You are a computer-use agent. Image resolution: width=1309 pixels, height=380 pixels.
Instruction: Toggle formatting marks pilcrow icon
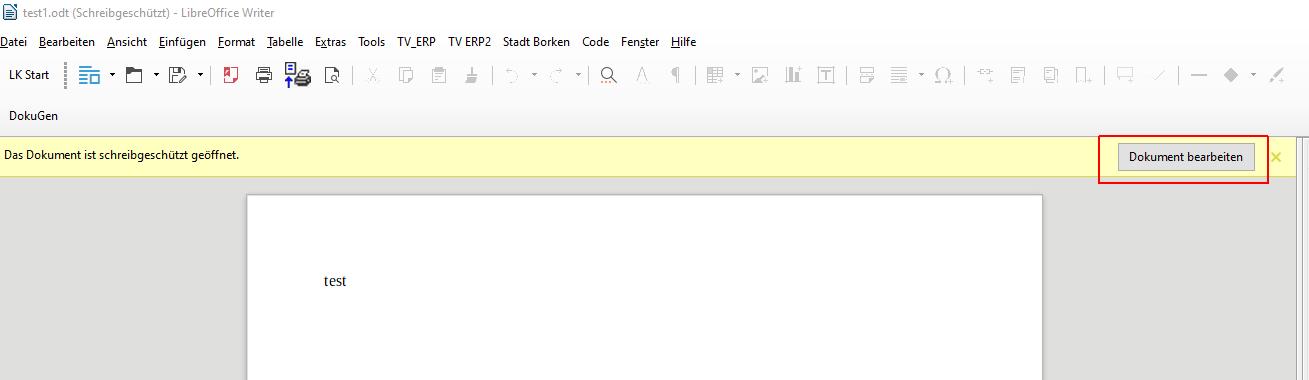tap(675, 75)
